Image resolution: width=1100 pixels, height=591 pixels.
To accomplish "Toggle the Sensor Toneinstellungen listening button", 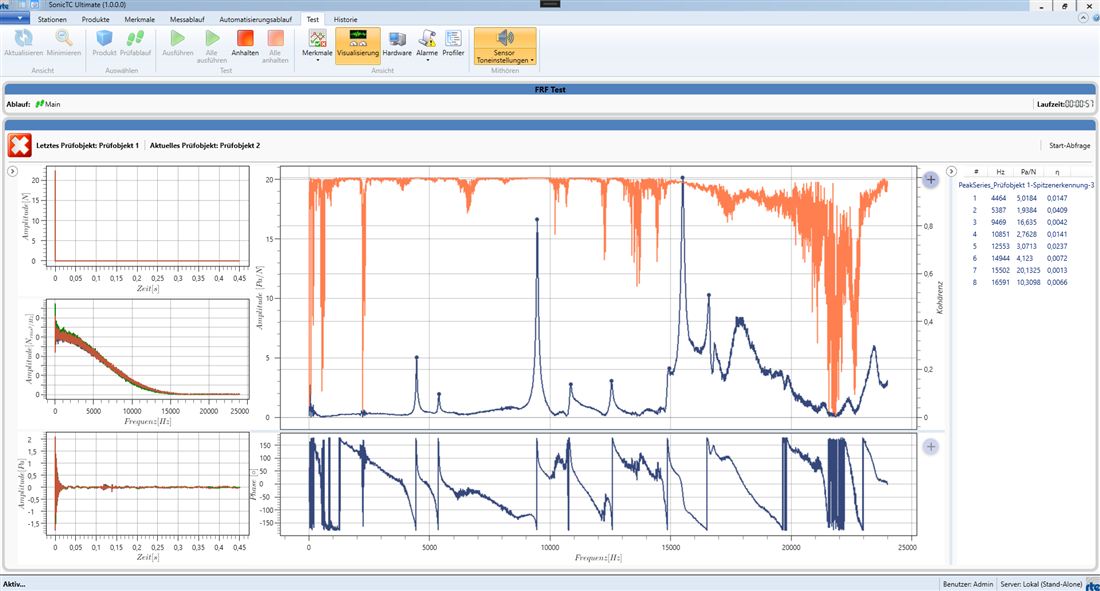I will tap(505, 46).
